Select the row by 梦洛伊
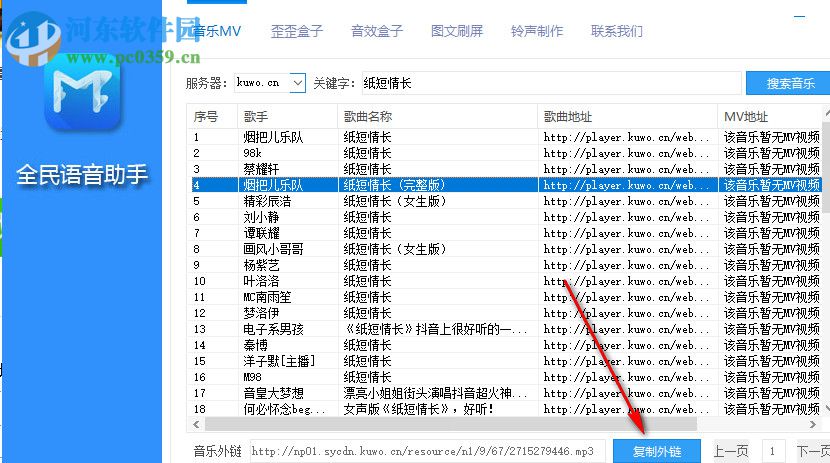 coord(504,313)
